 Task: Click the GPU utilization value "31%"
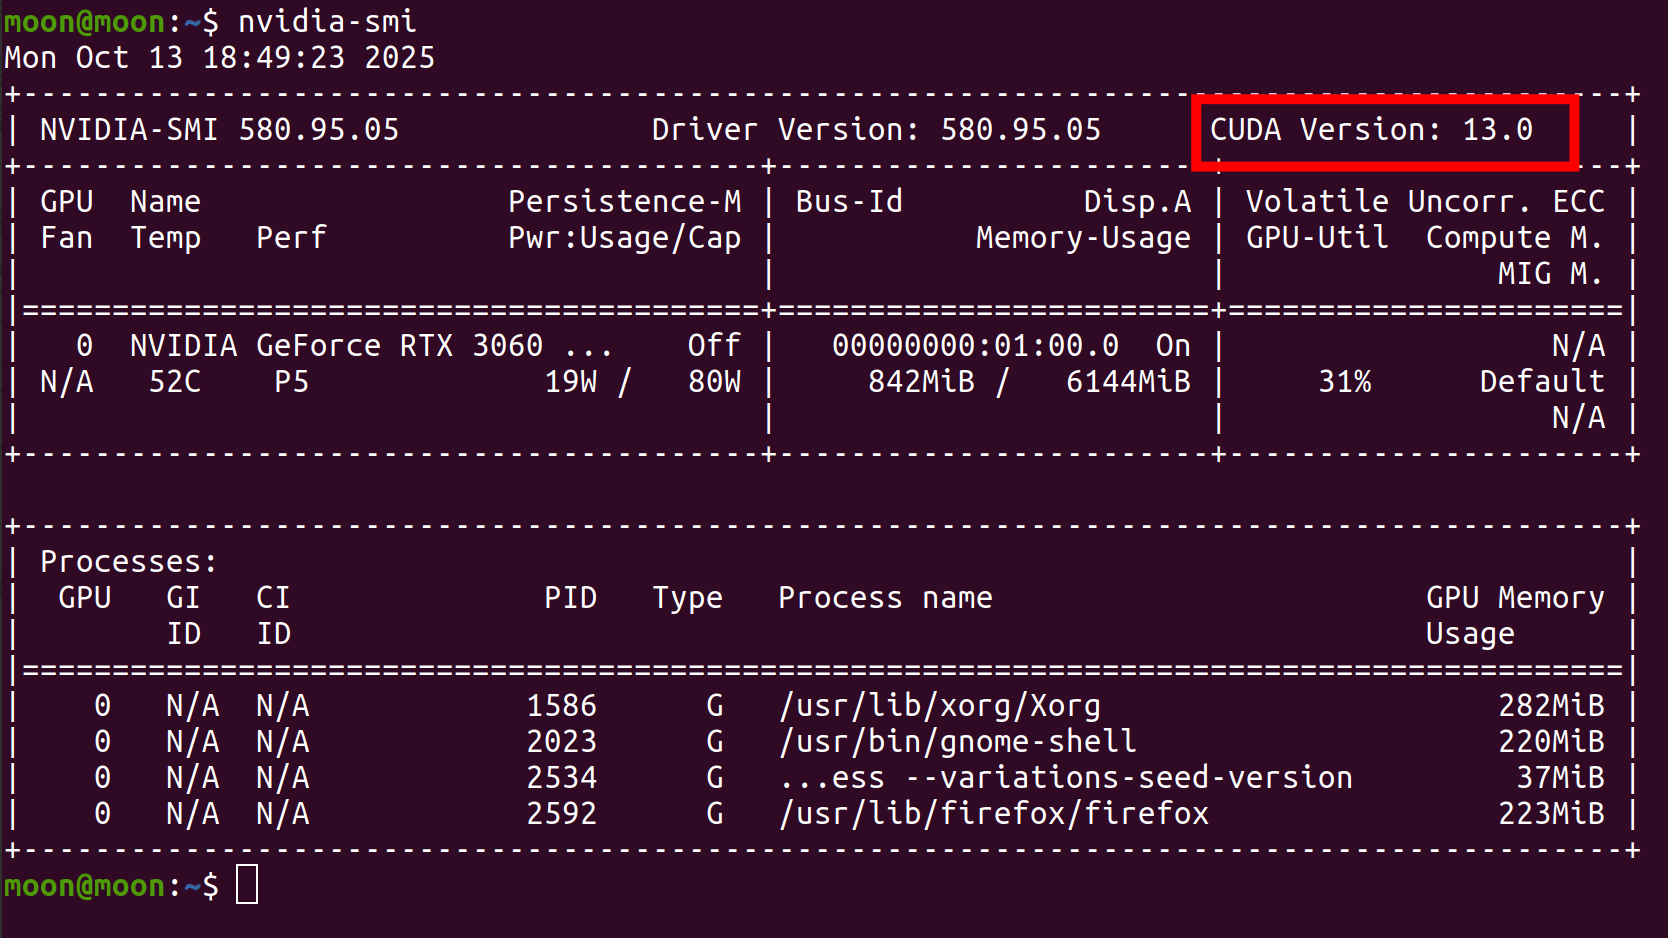[x=1345, y=382]
